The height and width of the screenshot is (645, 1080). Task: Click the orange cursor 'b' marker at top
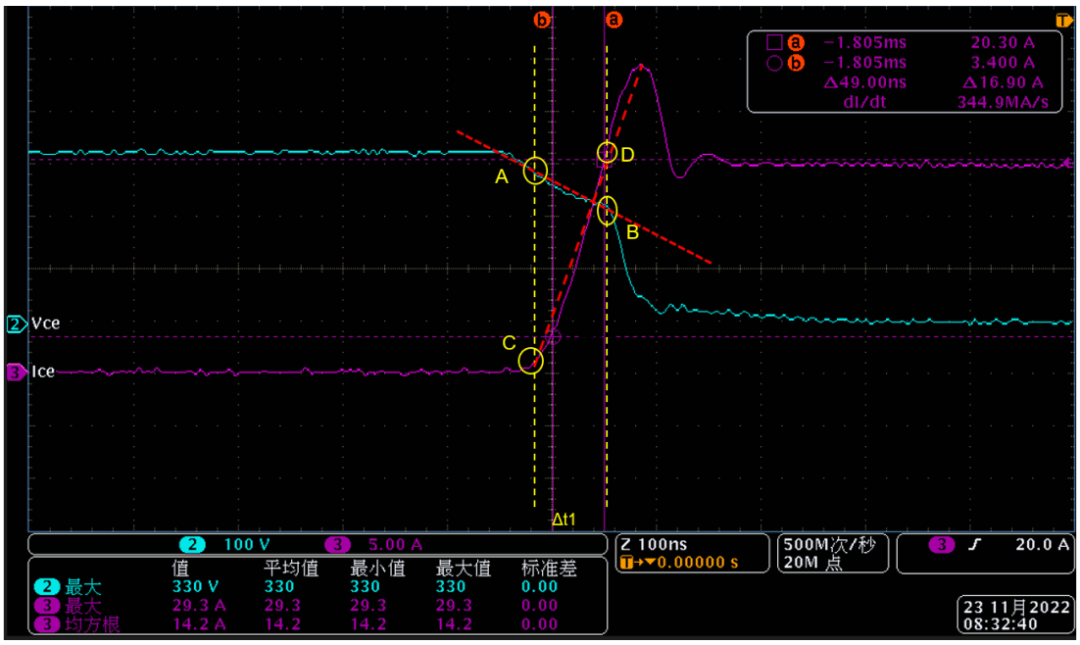pos(542,20)
